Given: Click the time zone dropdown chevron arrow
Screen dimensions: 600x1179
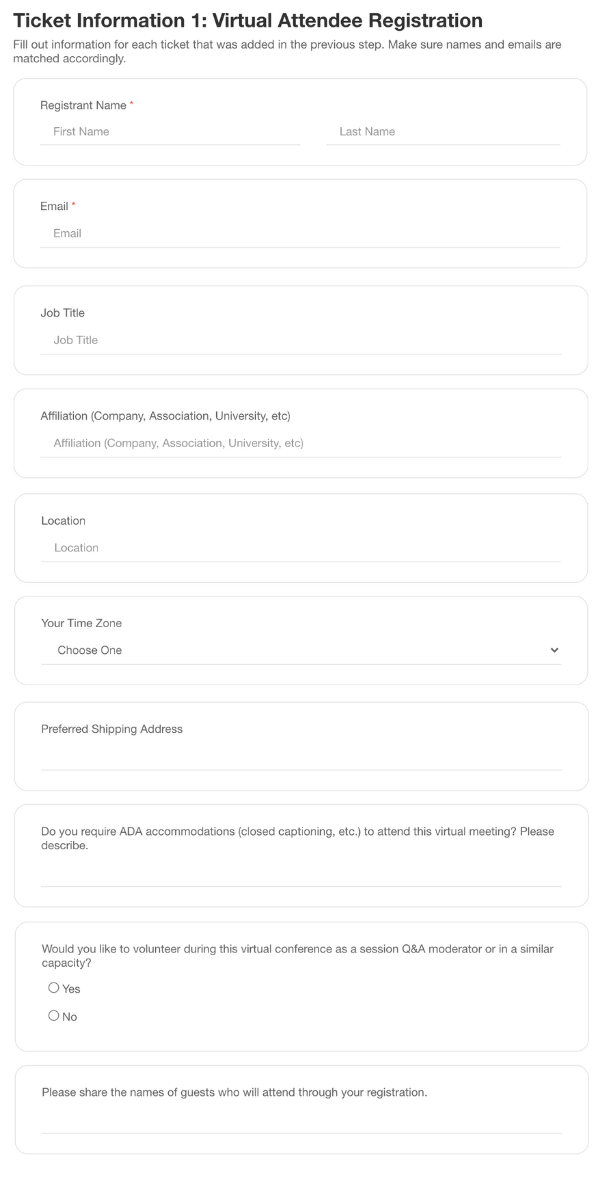Looking at the screenshot, I should [555, 650].
